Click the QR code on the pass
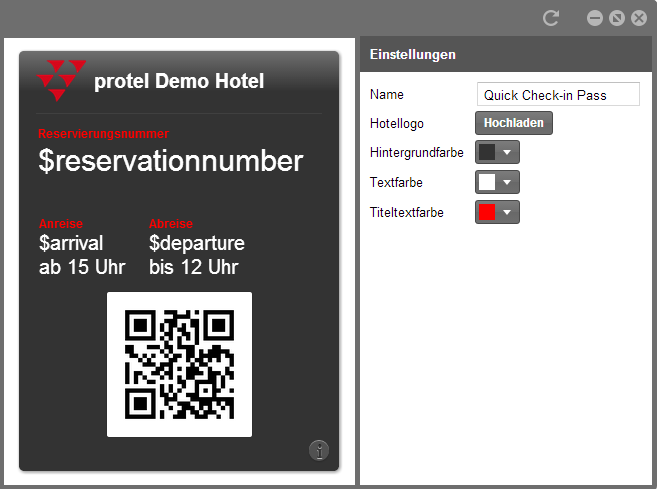657x489 pixels. tap(179, 364)
